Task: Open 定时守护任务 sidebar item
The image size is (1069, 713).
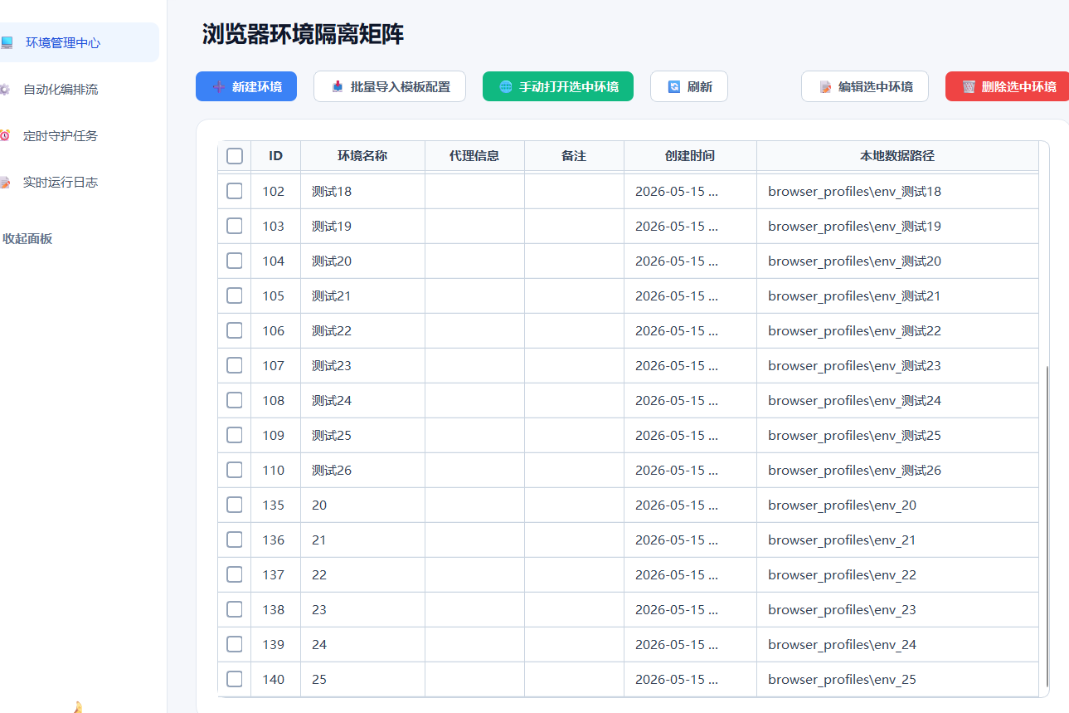Action: pos(60,136)
